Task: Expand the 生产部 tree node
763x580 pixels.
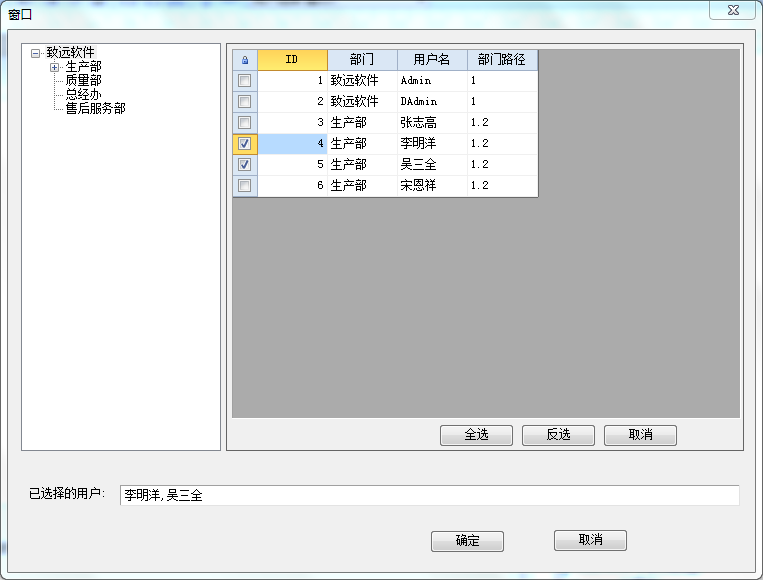Action: (x=55, y=67)
